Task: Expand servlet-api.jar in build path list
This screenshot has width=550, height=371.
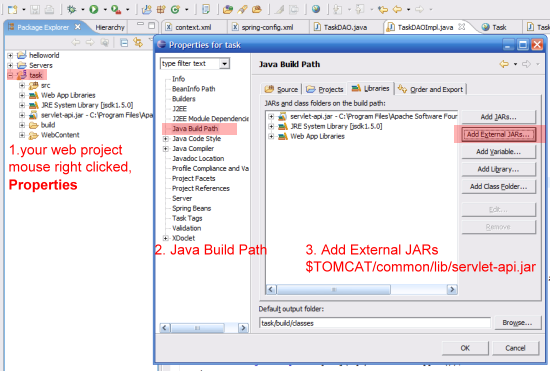Action: [271, 116]
